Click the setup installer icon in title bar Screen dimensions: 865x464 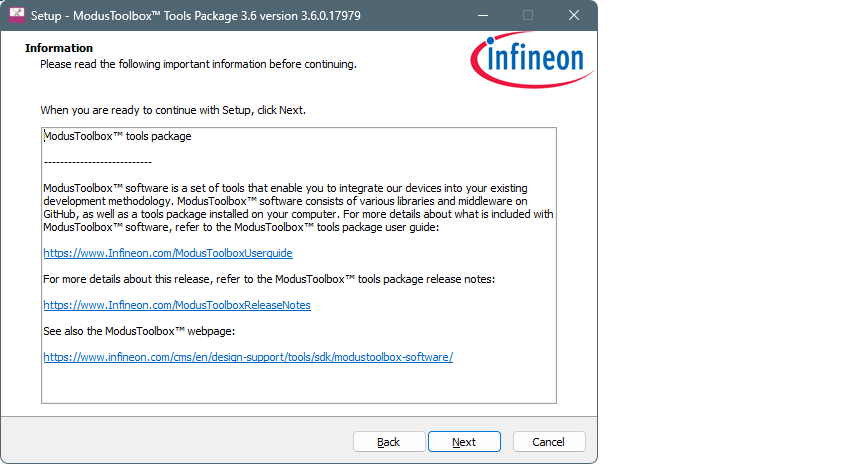click(16, 15)
